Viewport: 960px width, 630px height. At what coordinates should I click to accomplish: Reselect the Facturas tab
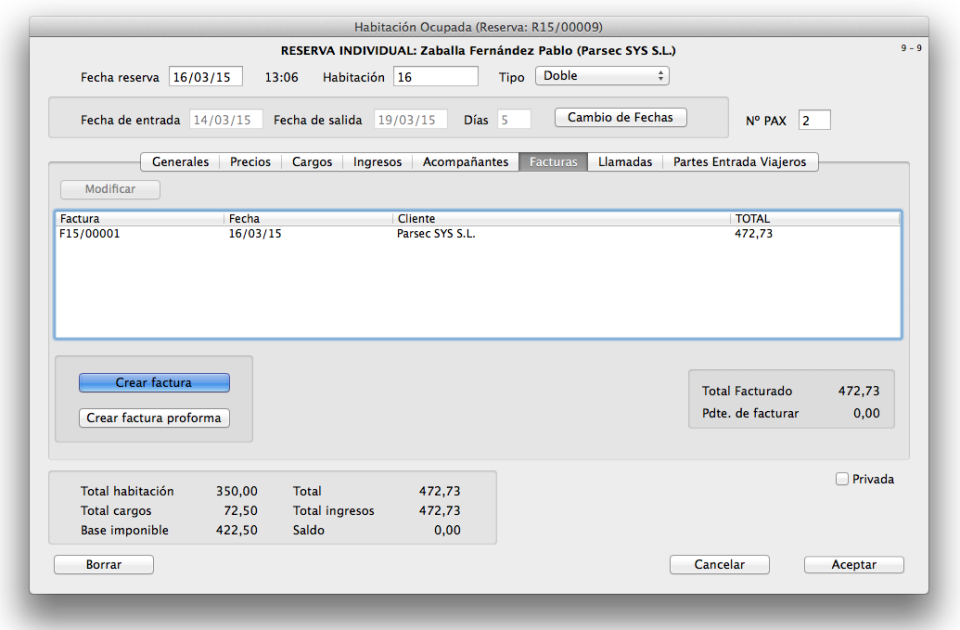[x=552, y=161]
